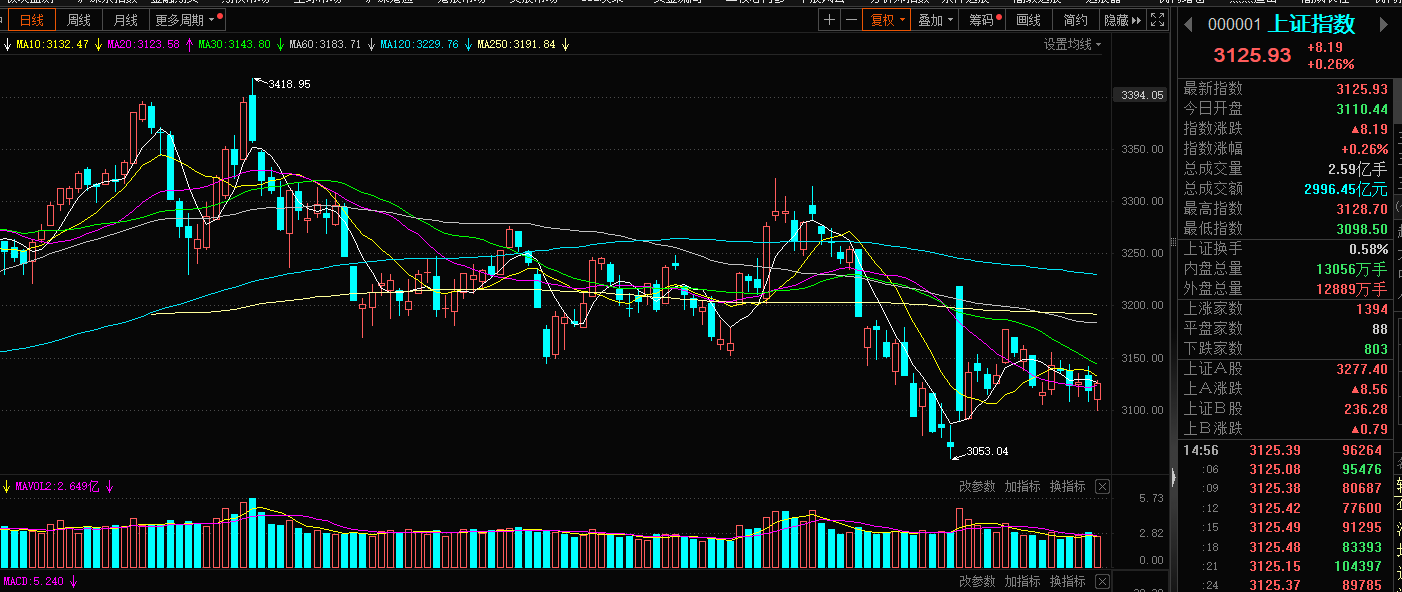Click 上证A股 value 3277.40

[1362, 369]
